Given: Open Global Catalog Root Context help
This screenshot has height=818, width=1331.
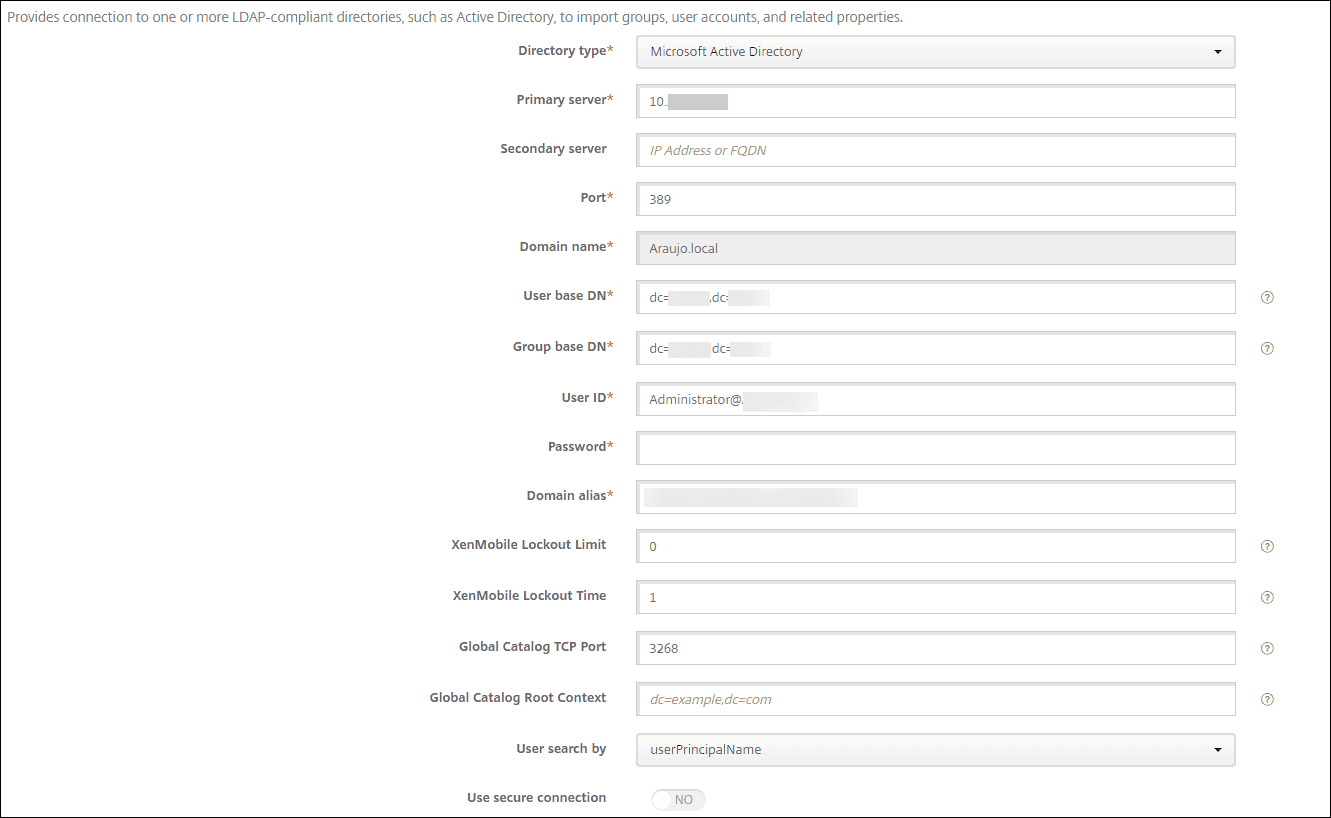Looking at the screenshot, I should click(x=1267, y=698).
